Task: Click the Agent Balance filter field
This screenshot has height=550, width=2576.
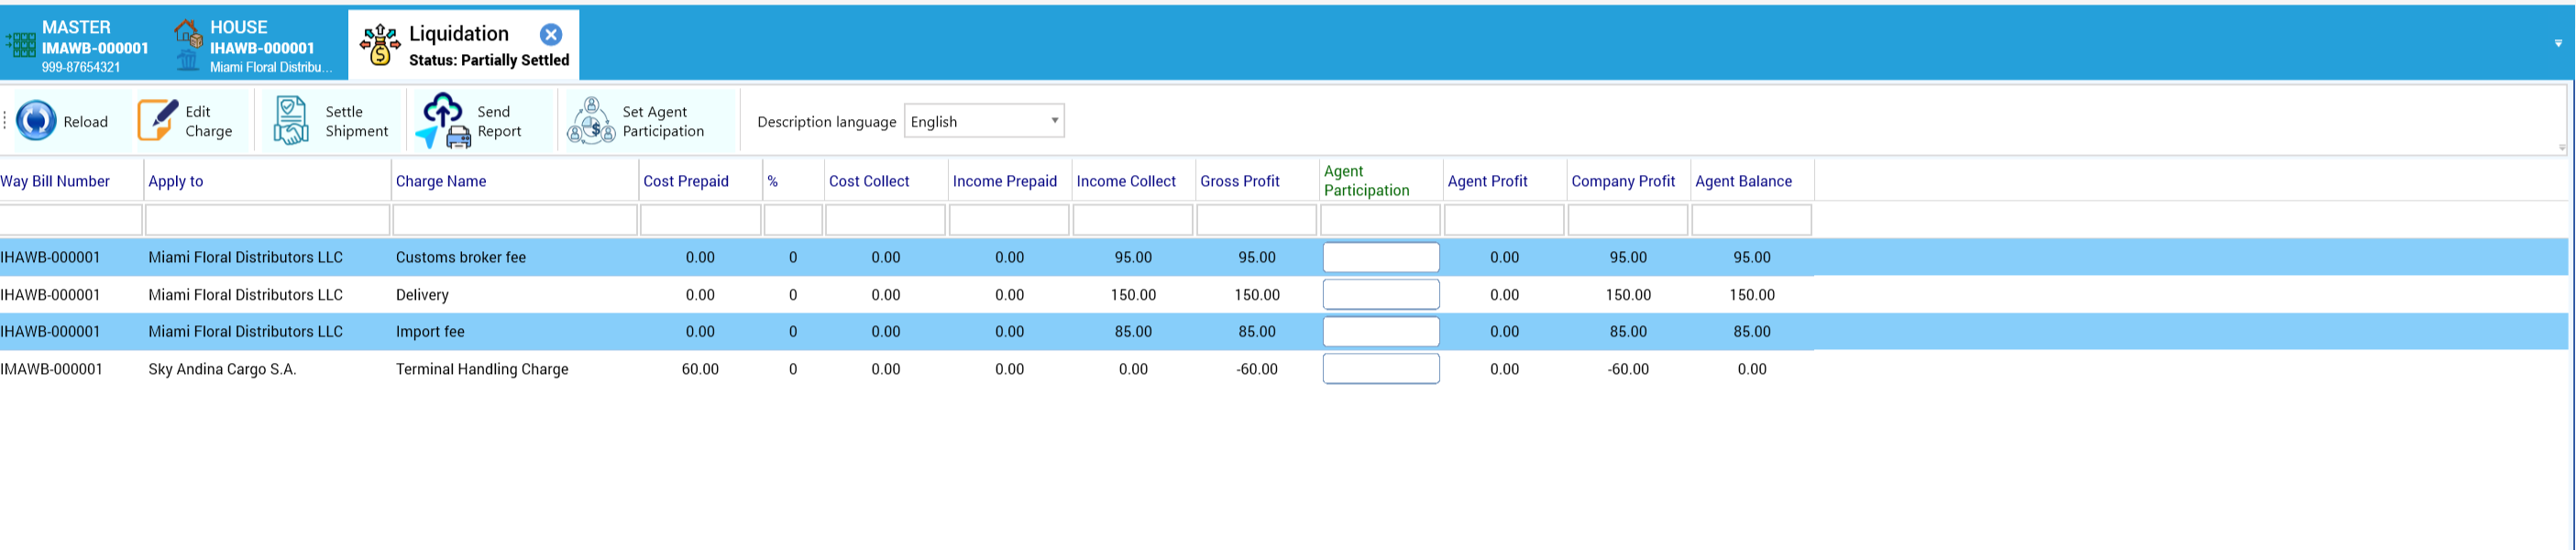Action: (x=1751, y=220)
